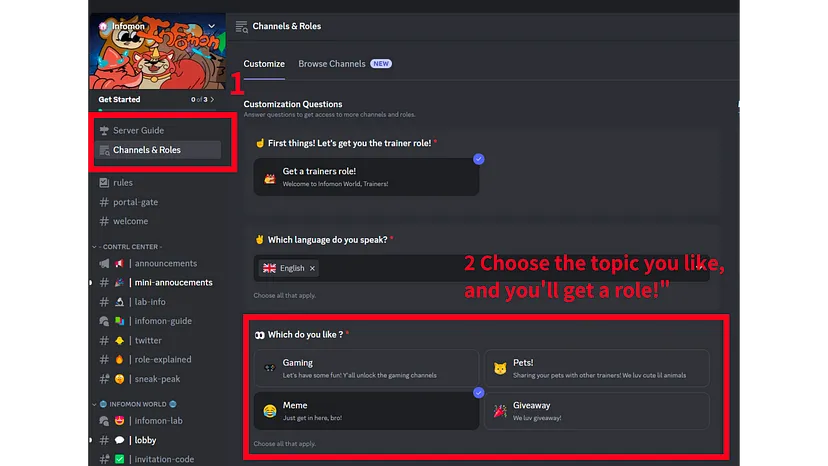Open the rules channel checkbox icon
Viewport: 828px width, 466px height.
[x=104, y=182]
